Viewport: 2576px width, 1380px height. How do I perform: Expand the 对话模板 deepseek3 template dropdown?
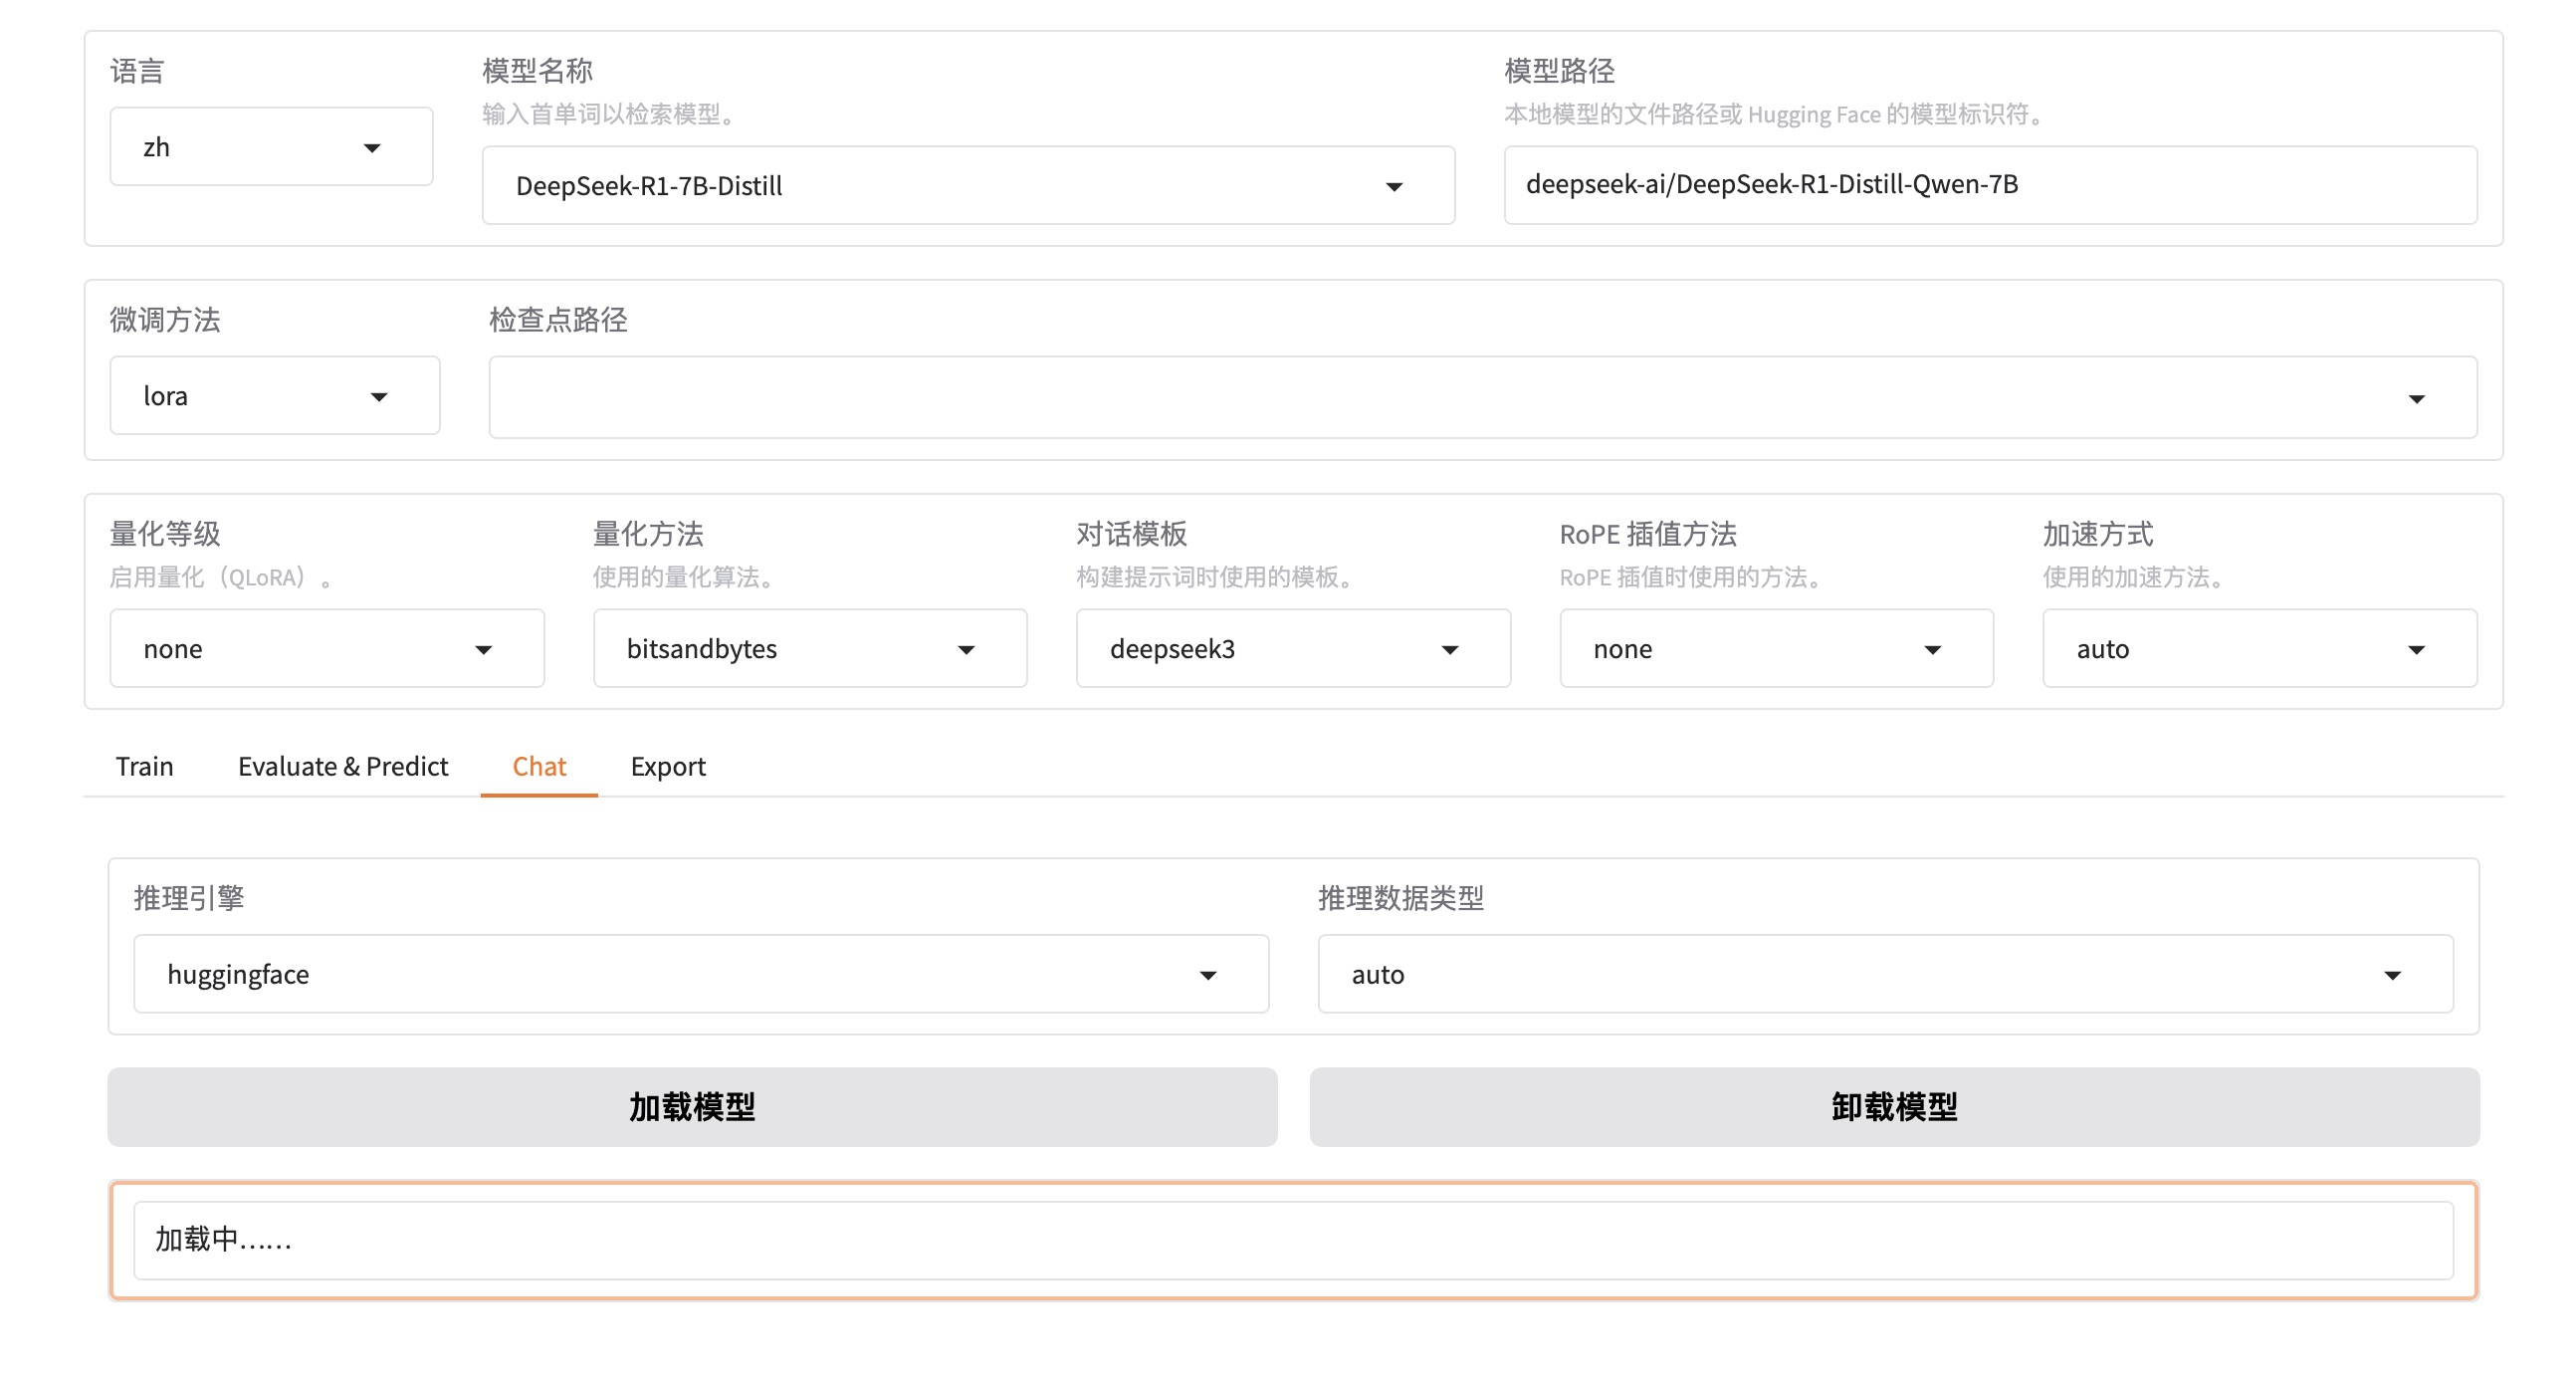click(1292, 649)
